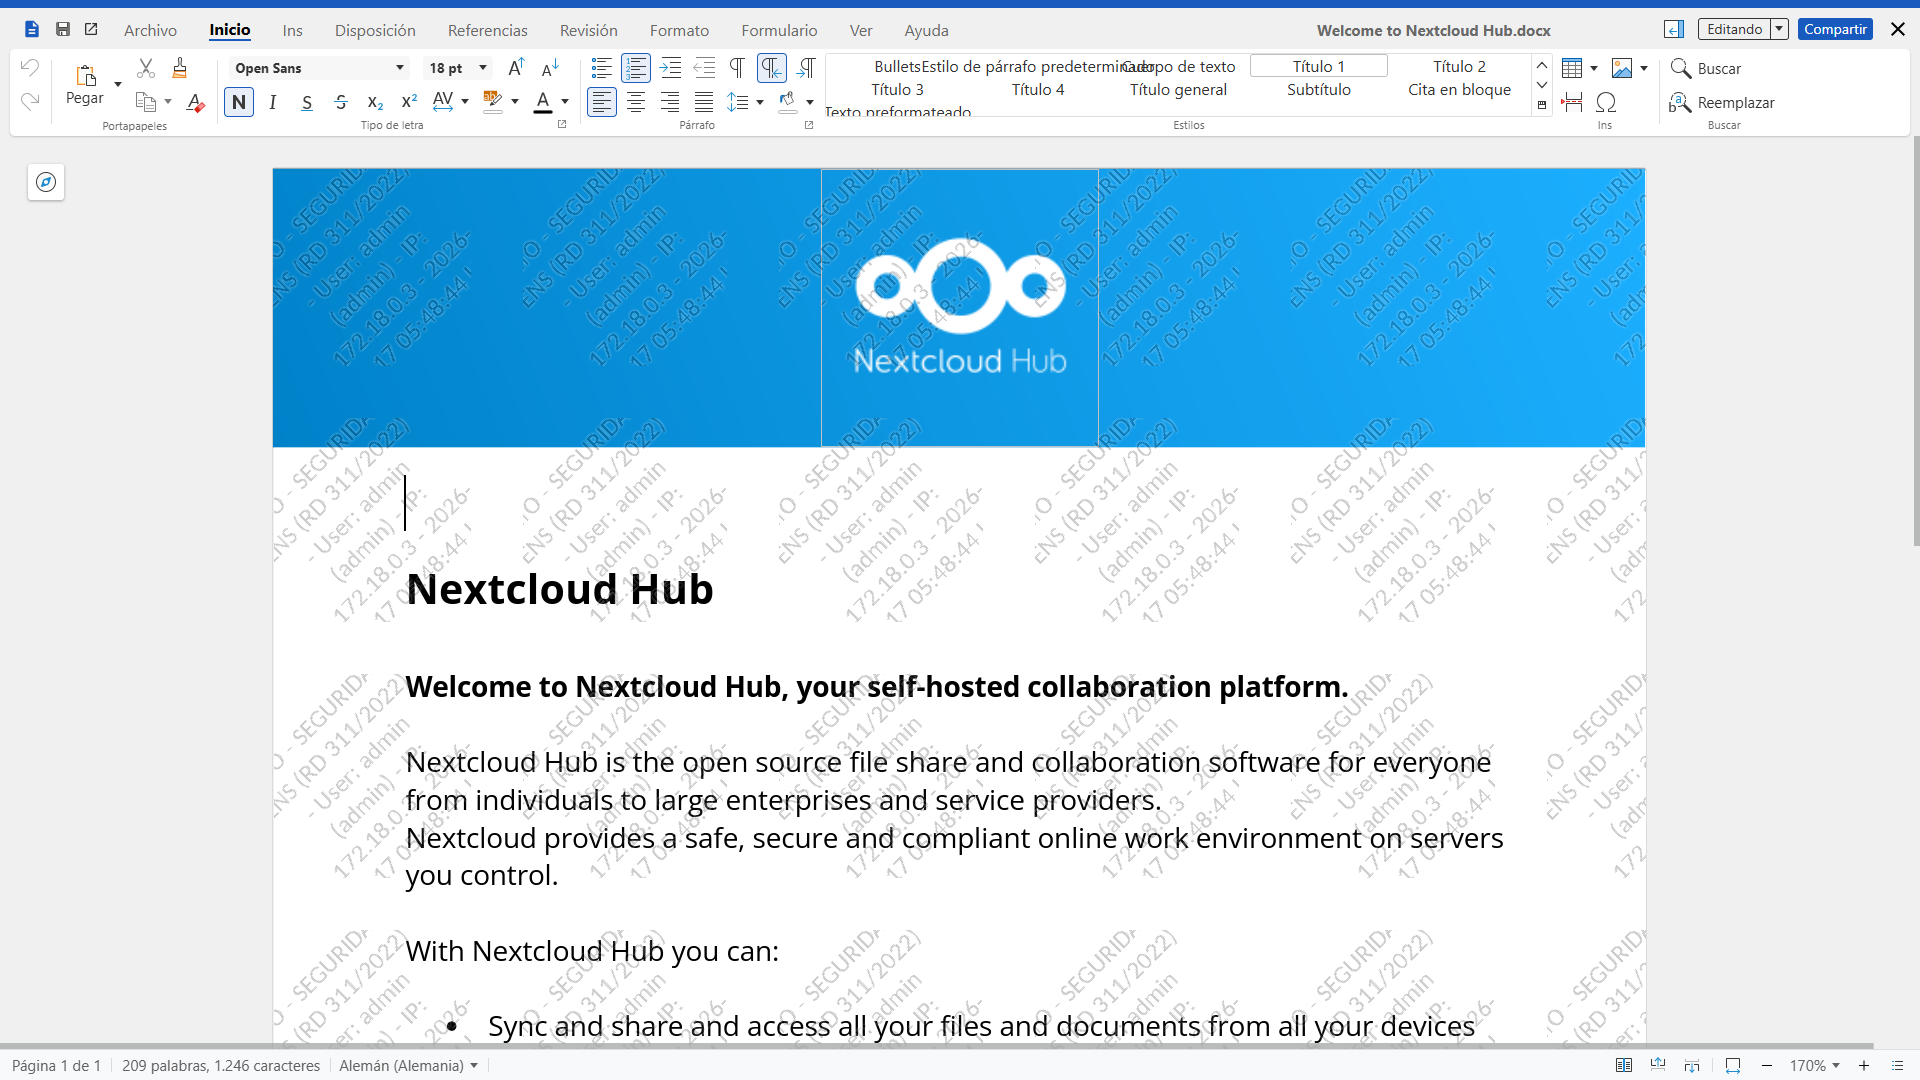Click the Increase Font Size icon
This screenshot has height=1080, width=1920.
coord(516,68)
